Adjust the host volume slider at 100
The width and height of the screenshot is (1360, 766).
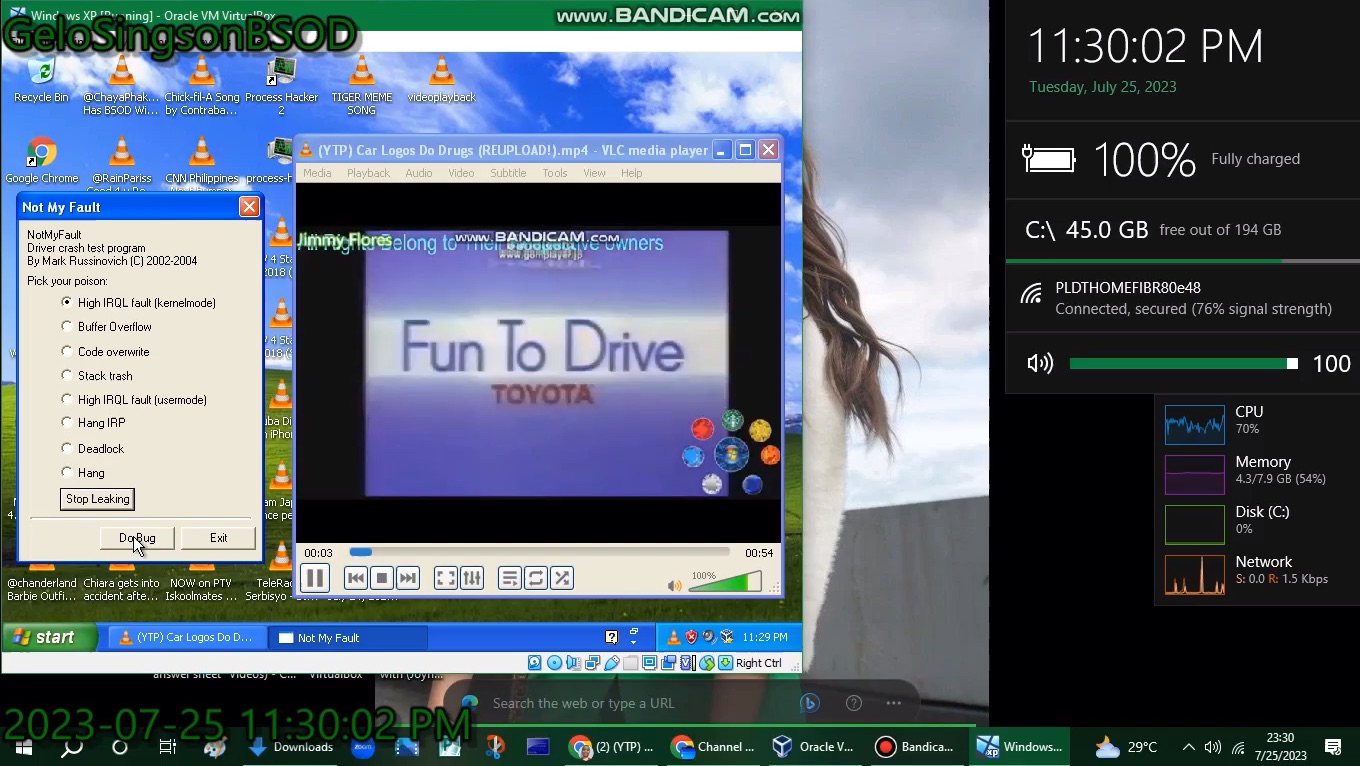1184,364
